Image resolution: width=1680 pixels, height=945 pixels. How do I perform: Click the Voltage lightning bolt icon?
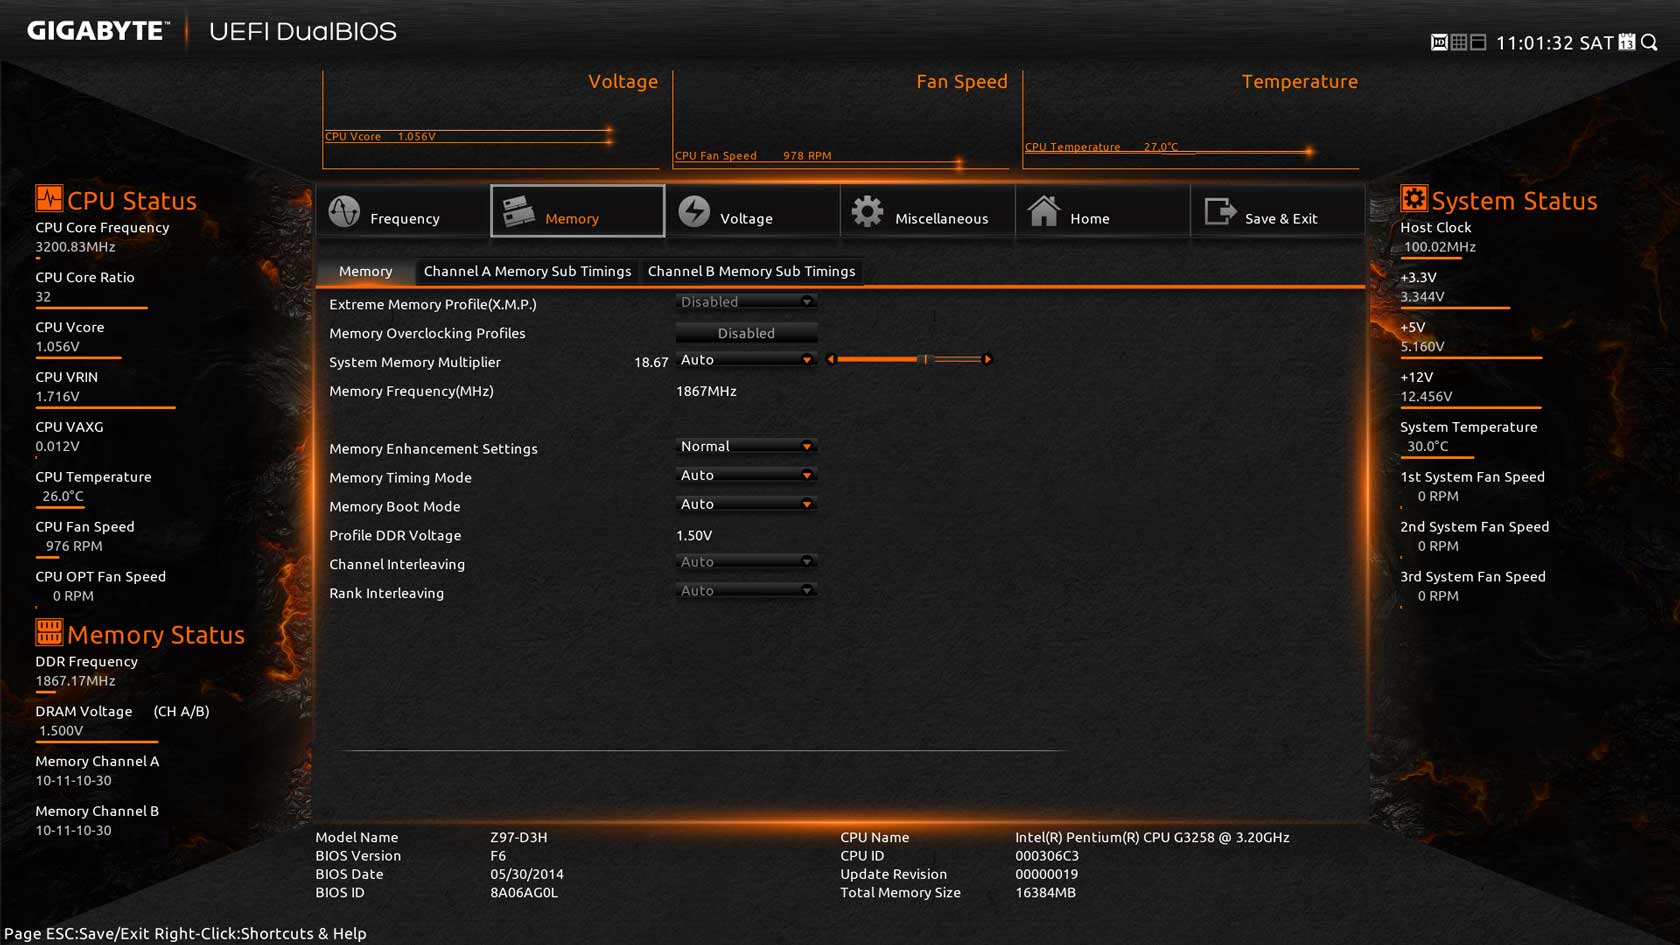694,212
